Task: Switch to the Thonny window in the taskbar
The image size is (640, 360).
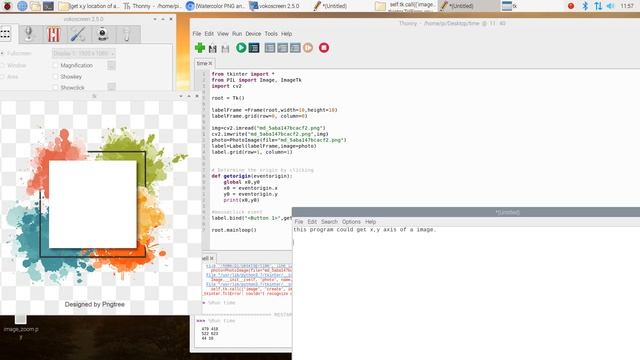Action: 152,6
